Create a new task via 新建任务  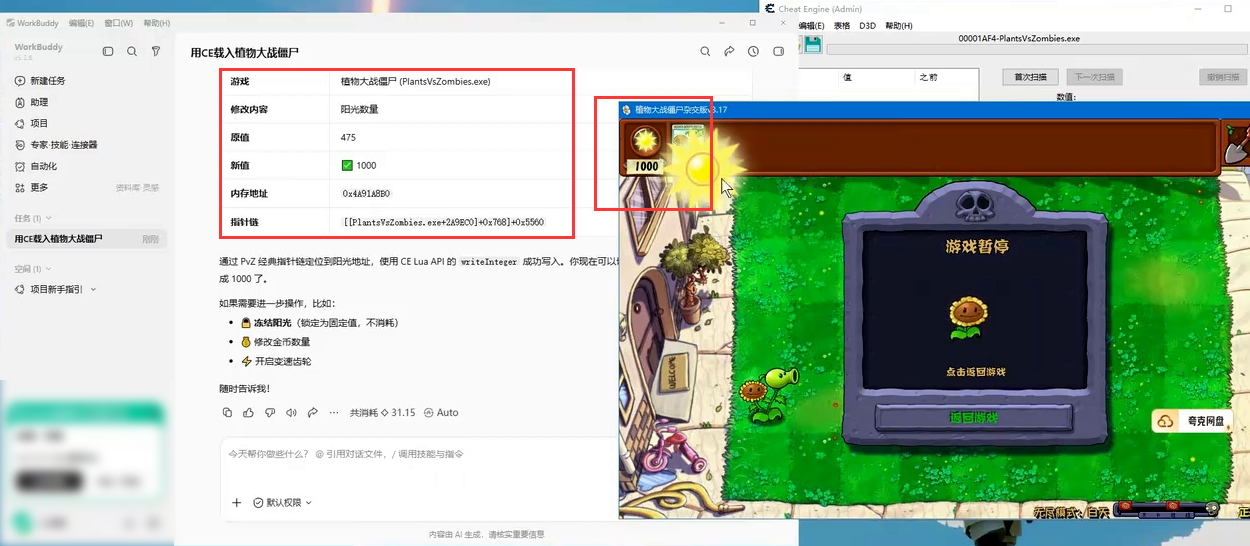pyautogui.click(x=48, y=81)
